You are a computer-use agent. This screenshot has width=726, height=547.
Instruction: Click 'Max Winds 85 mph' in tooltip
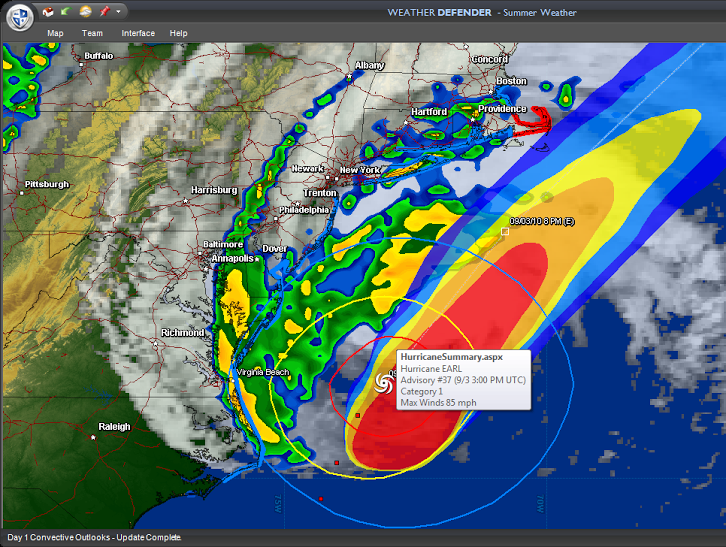point(438,403)
